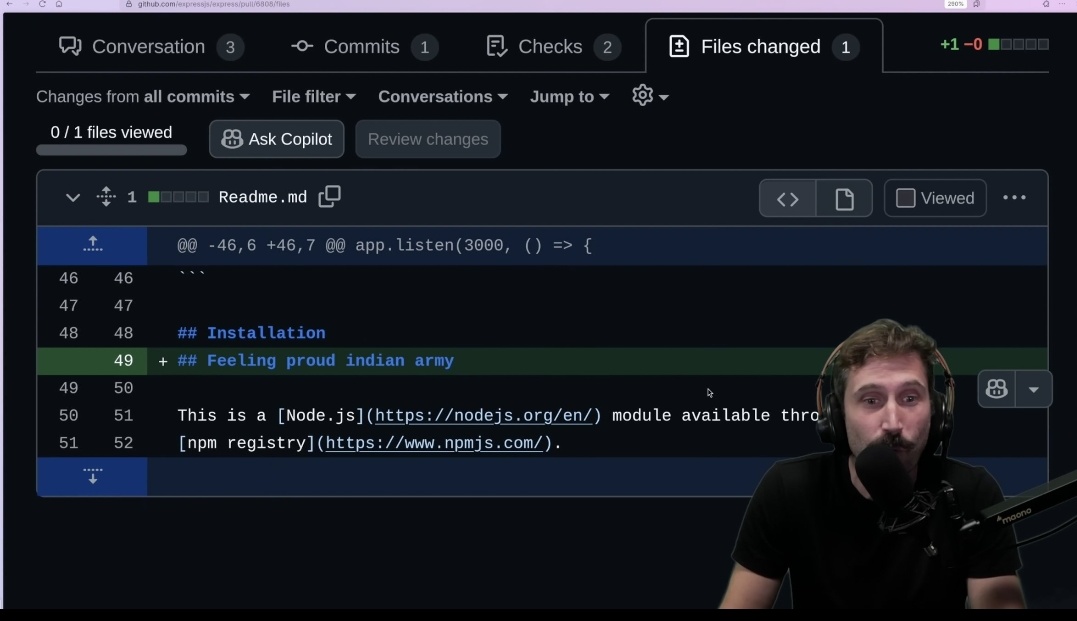1077x621 pixels.
Task: Click line number 49 in the diff
Action: pyautogui.click(x=123, y=361)
